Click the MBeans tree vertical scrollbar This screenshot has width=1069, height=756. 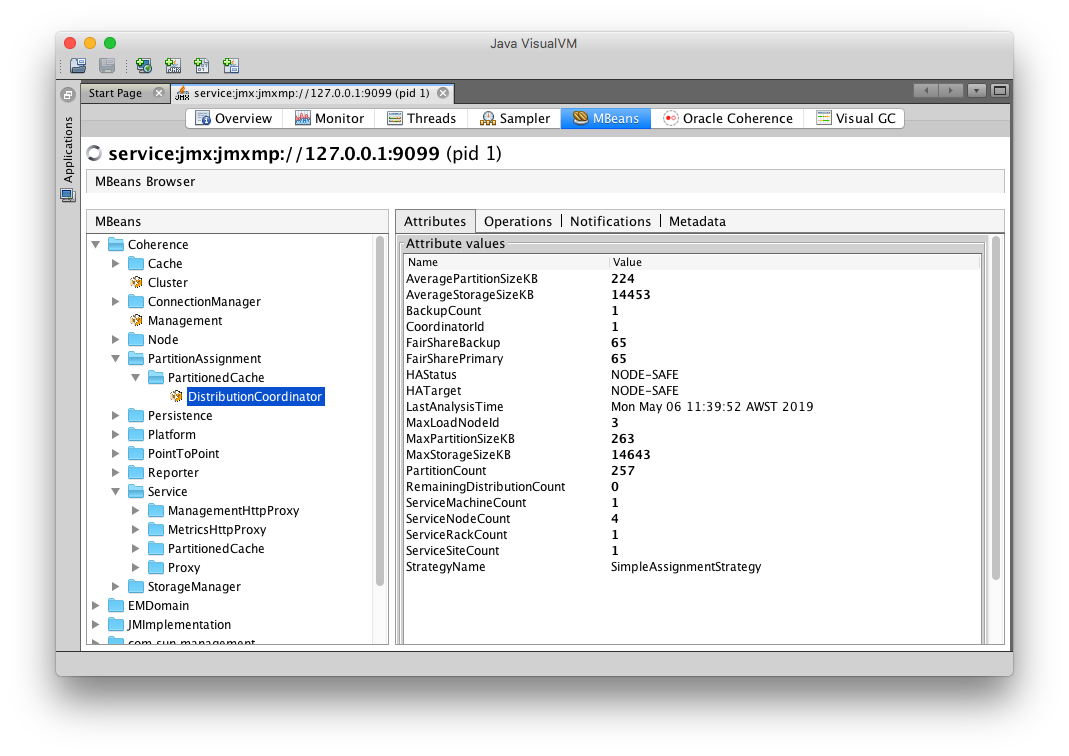pyautogui.click(x=380, y=411)
